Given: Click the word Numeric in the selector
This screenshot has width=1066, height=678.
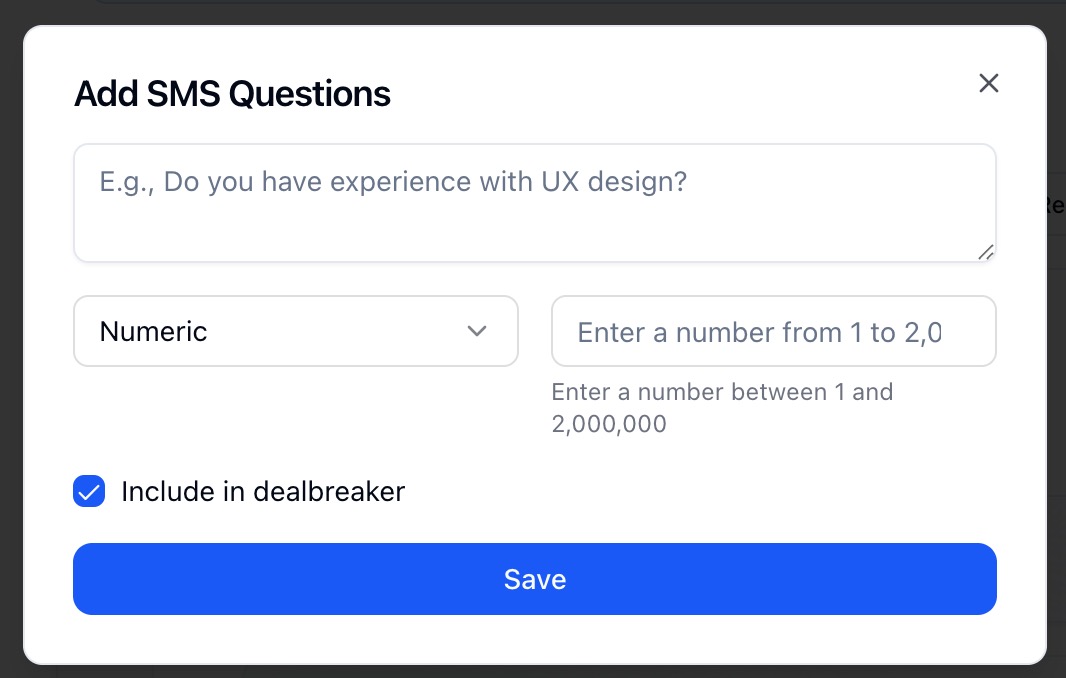Looking at the screenshot, I should (x=153, y=332).
